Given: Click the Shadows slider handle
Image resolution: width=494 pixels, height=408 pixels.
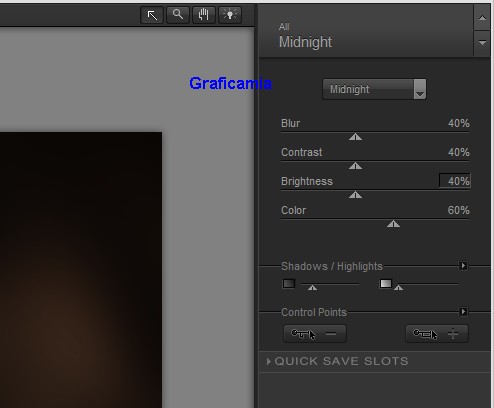Looking at the screenshot, I should (x=312, y=287).
